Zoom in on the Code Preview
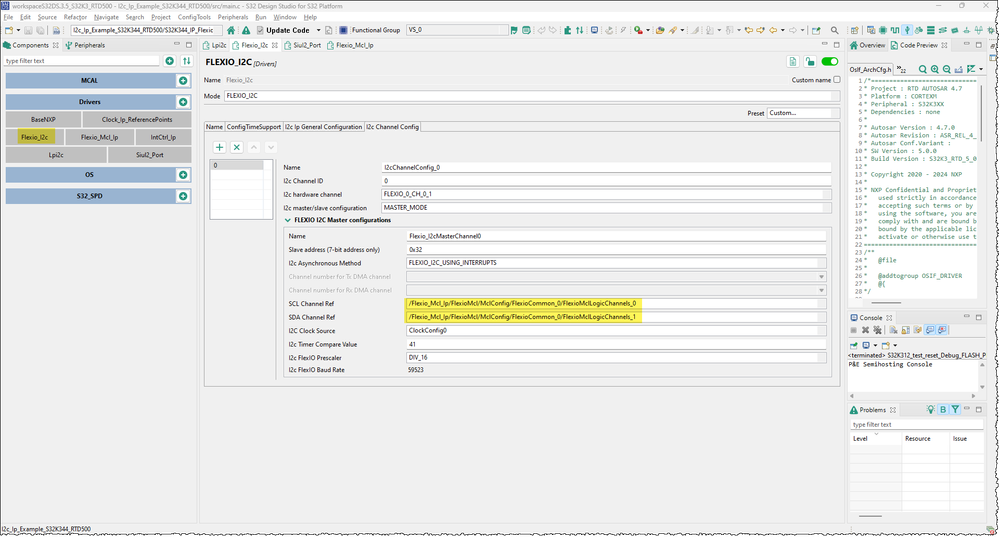Image resolution: width=999 pixels, height=537 pixels. [935, 69]
